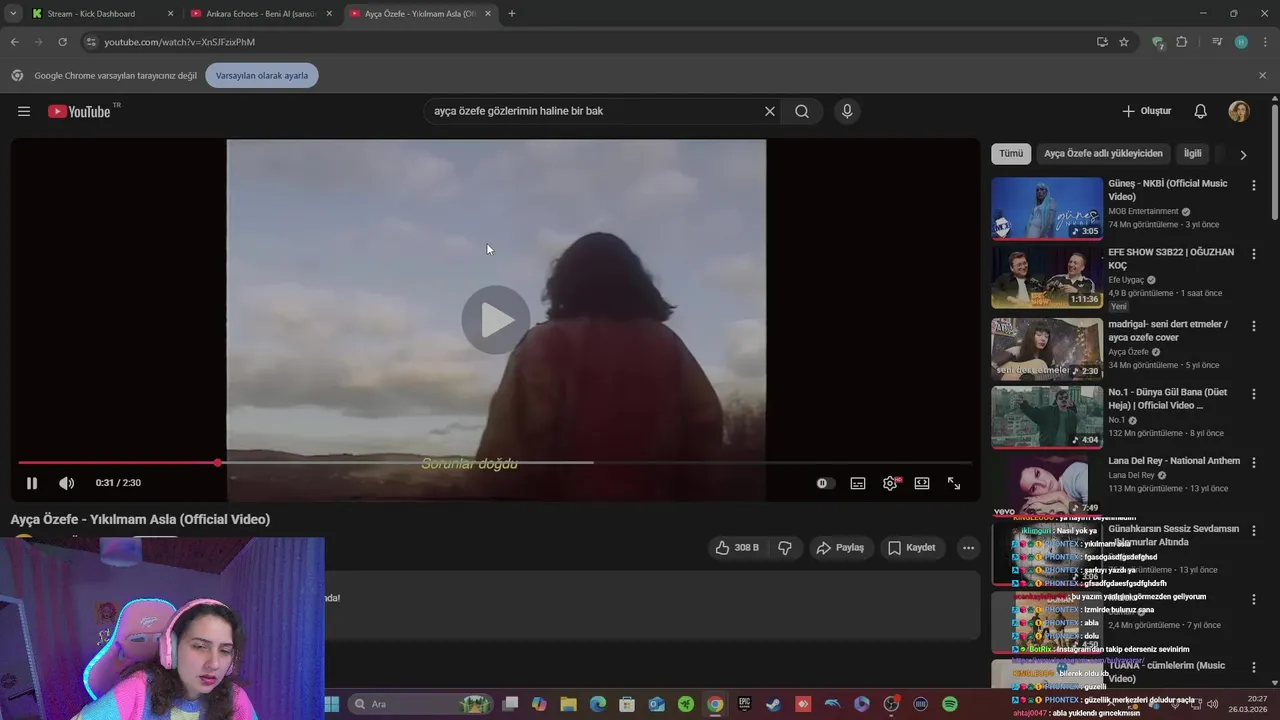Open options menu for EFE SHOW video

(1253, 254)
